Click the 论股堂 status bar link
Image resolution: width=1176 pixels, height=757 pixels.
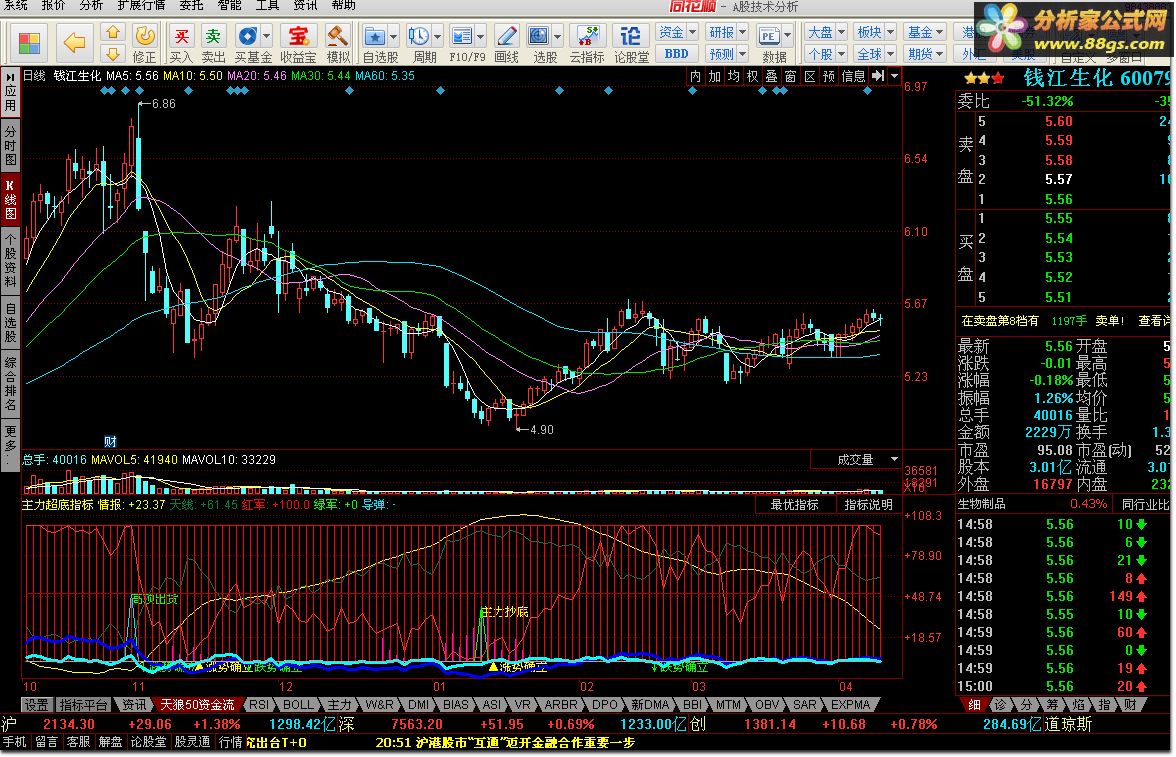148,742
